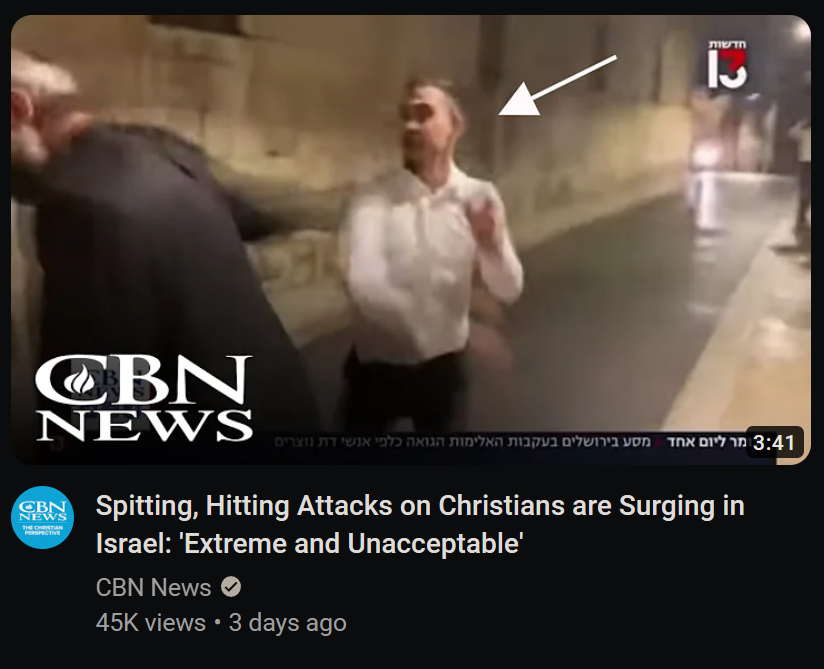The image size is (824, 669).
Task: Click the white arrow overlay in thumbnail
Action: click(x=557, y=85)
